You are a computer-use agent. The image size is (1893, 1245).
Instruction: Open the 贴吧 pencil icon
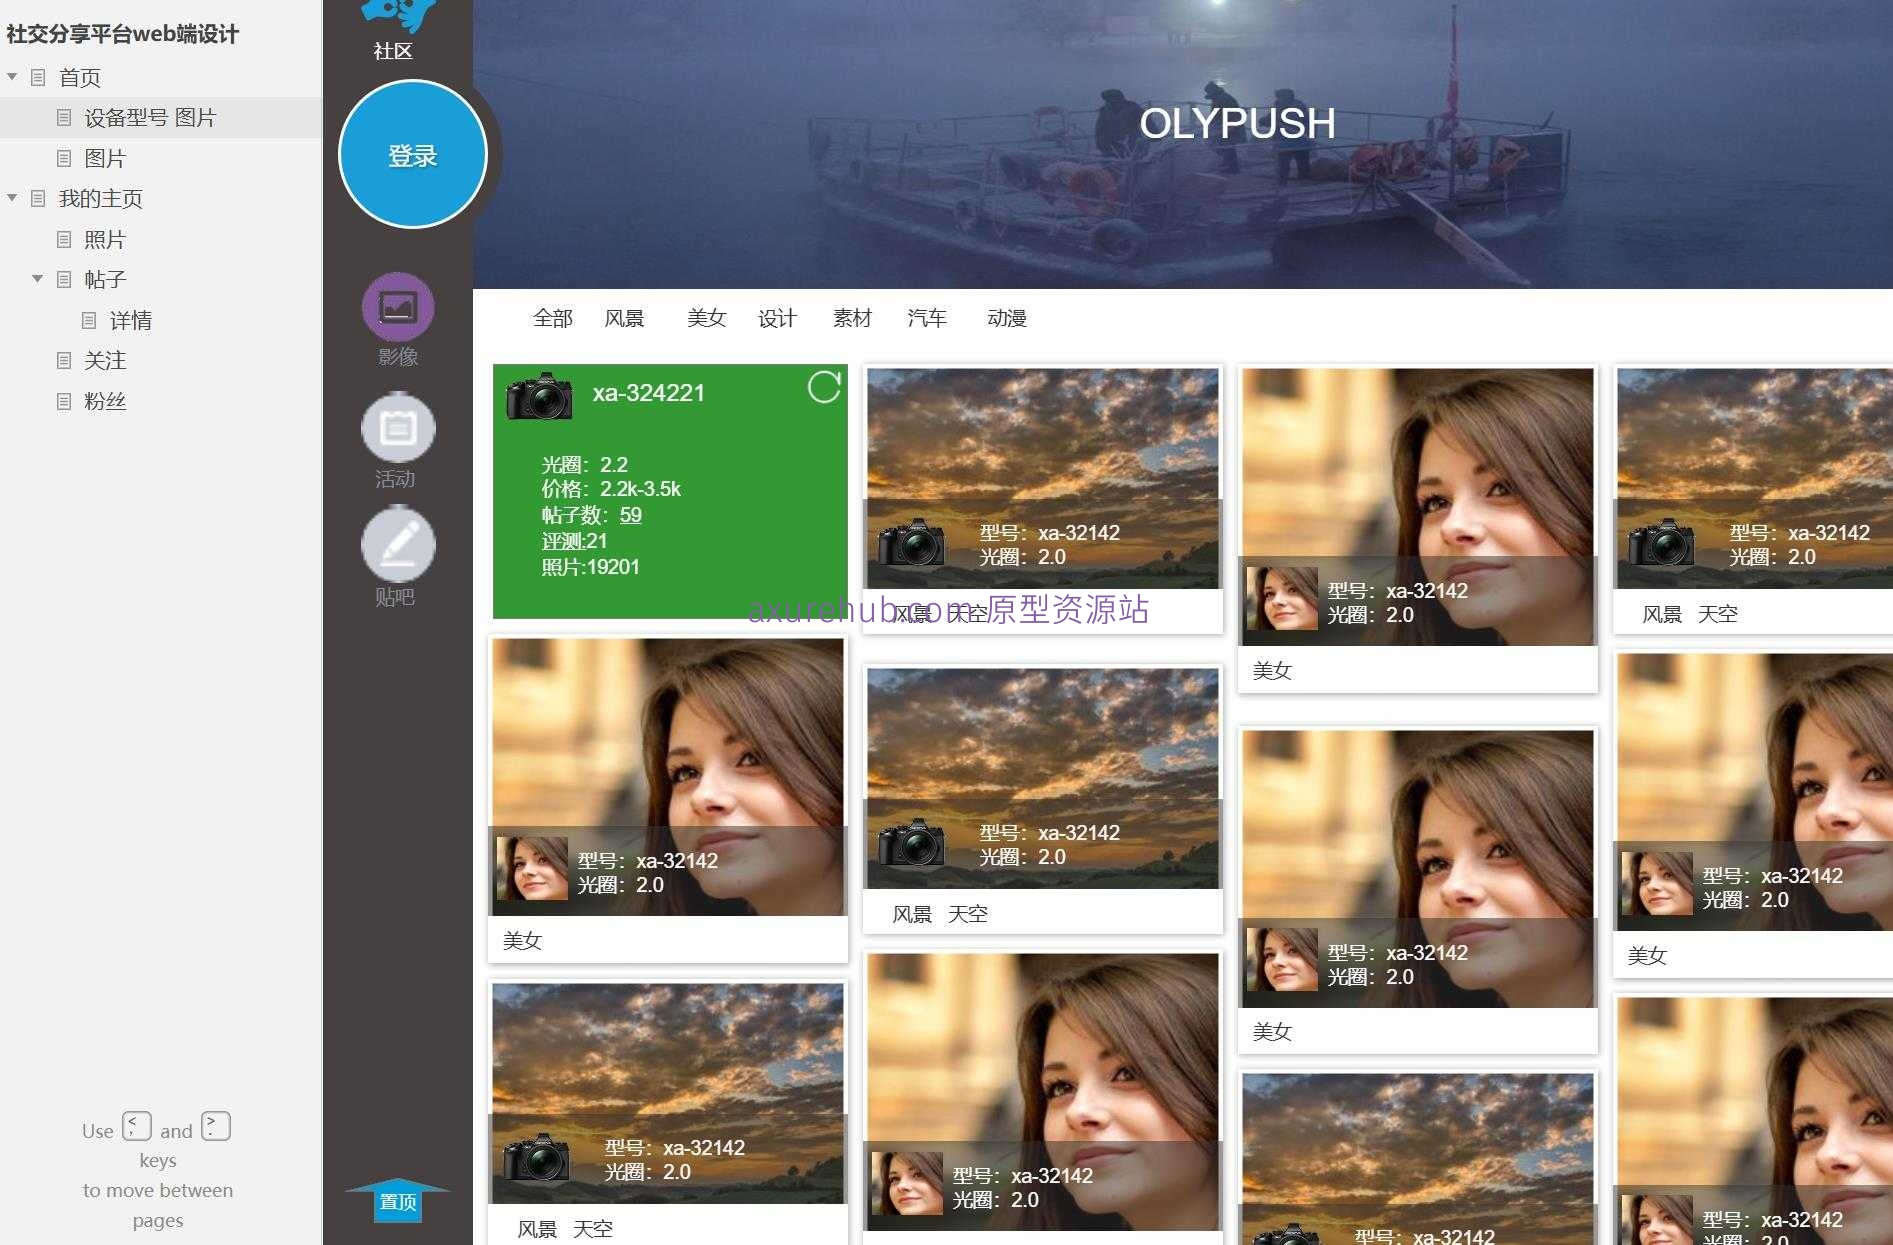(x=397, y=545)
